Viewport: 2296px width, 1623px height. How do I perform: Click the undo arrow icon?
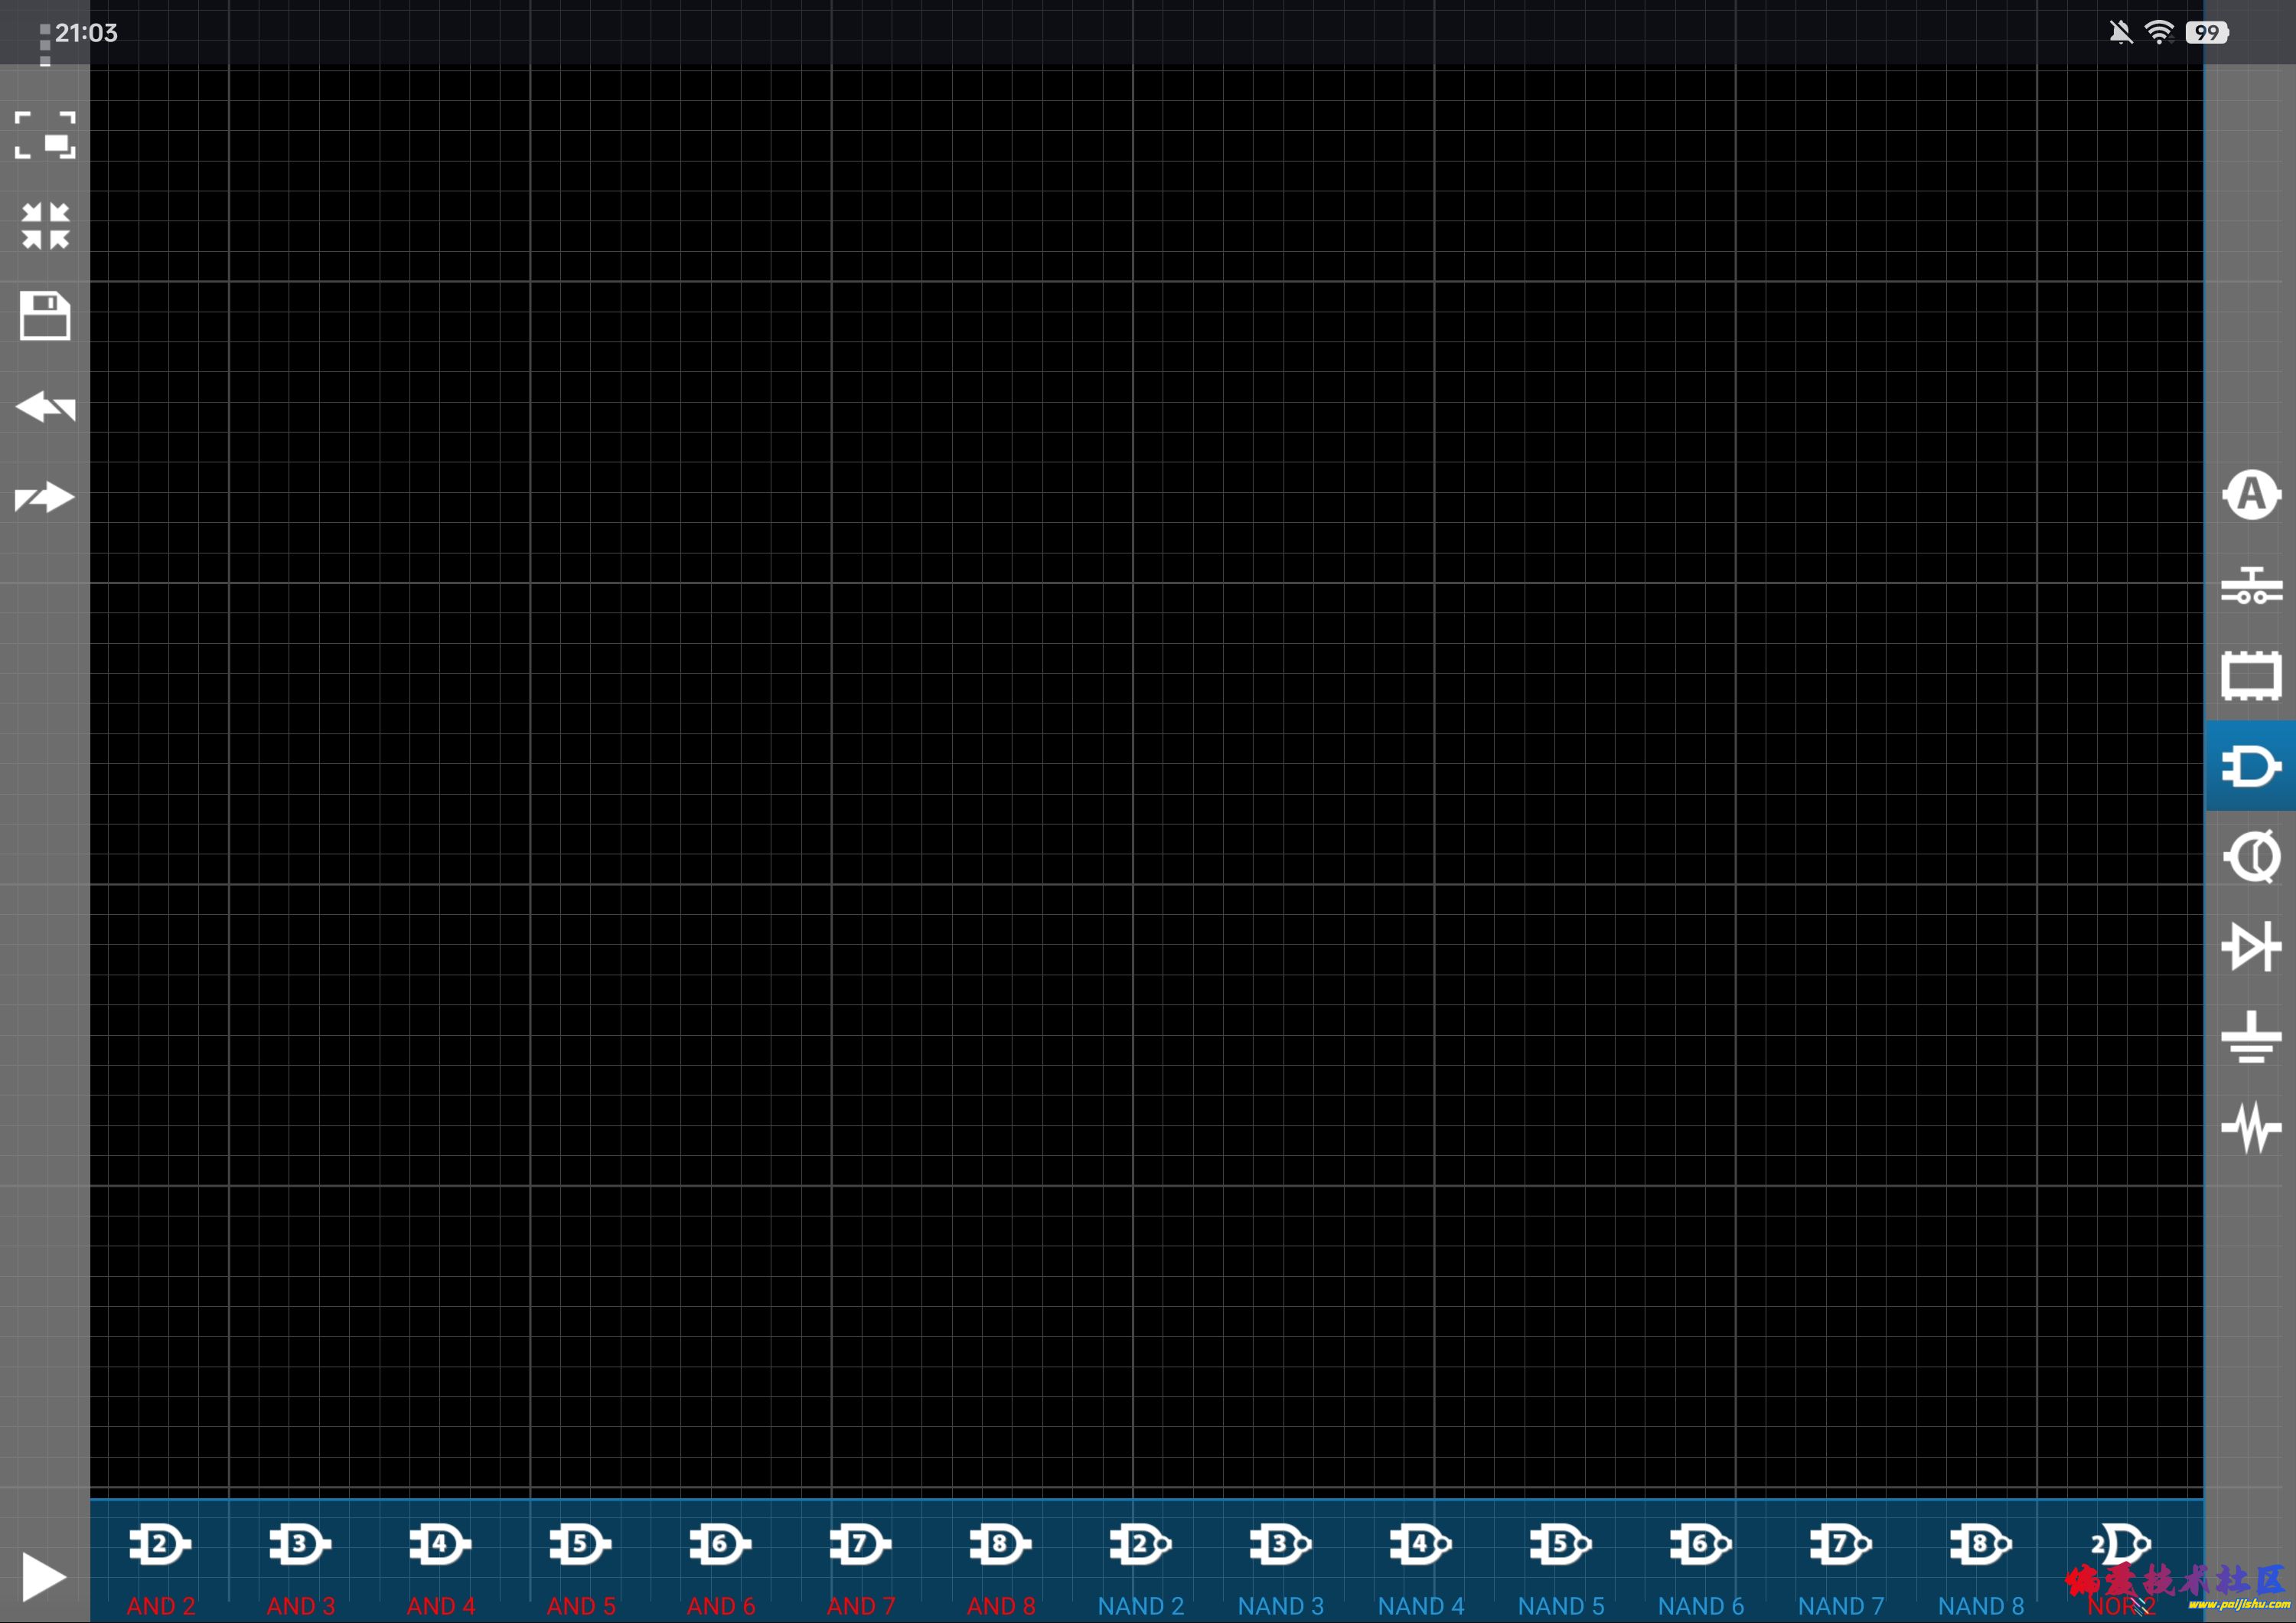(x=45, y=407)
